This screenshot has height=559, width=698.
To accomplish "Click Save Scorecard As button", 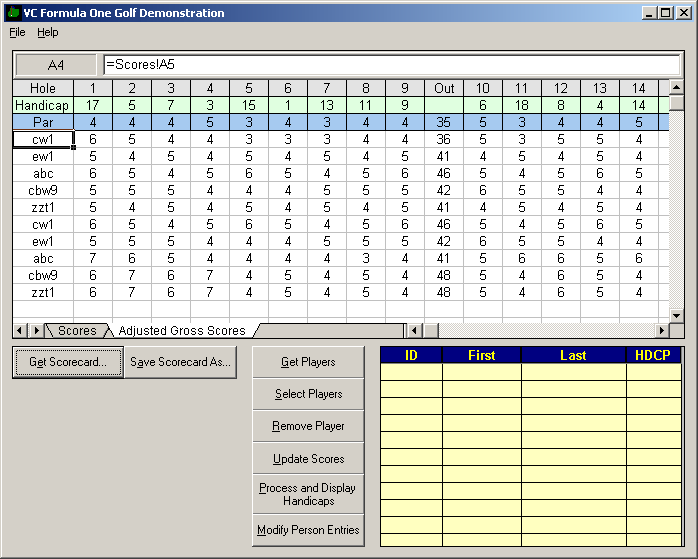I will click(181, 362).
